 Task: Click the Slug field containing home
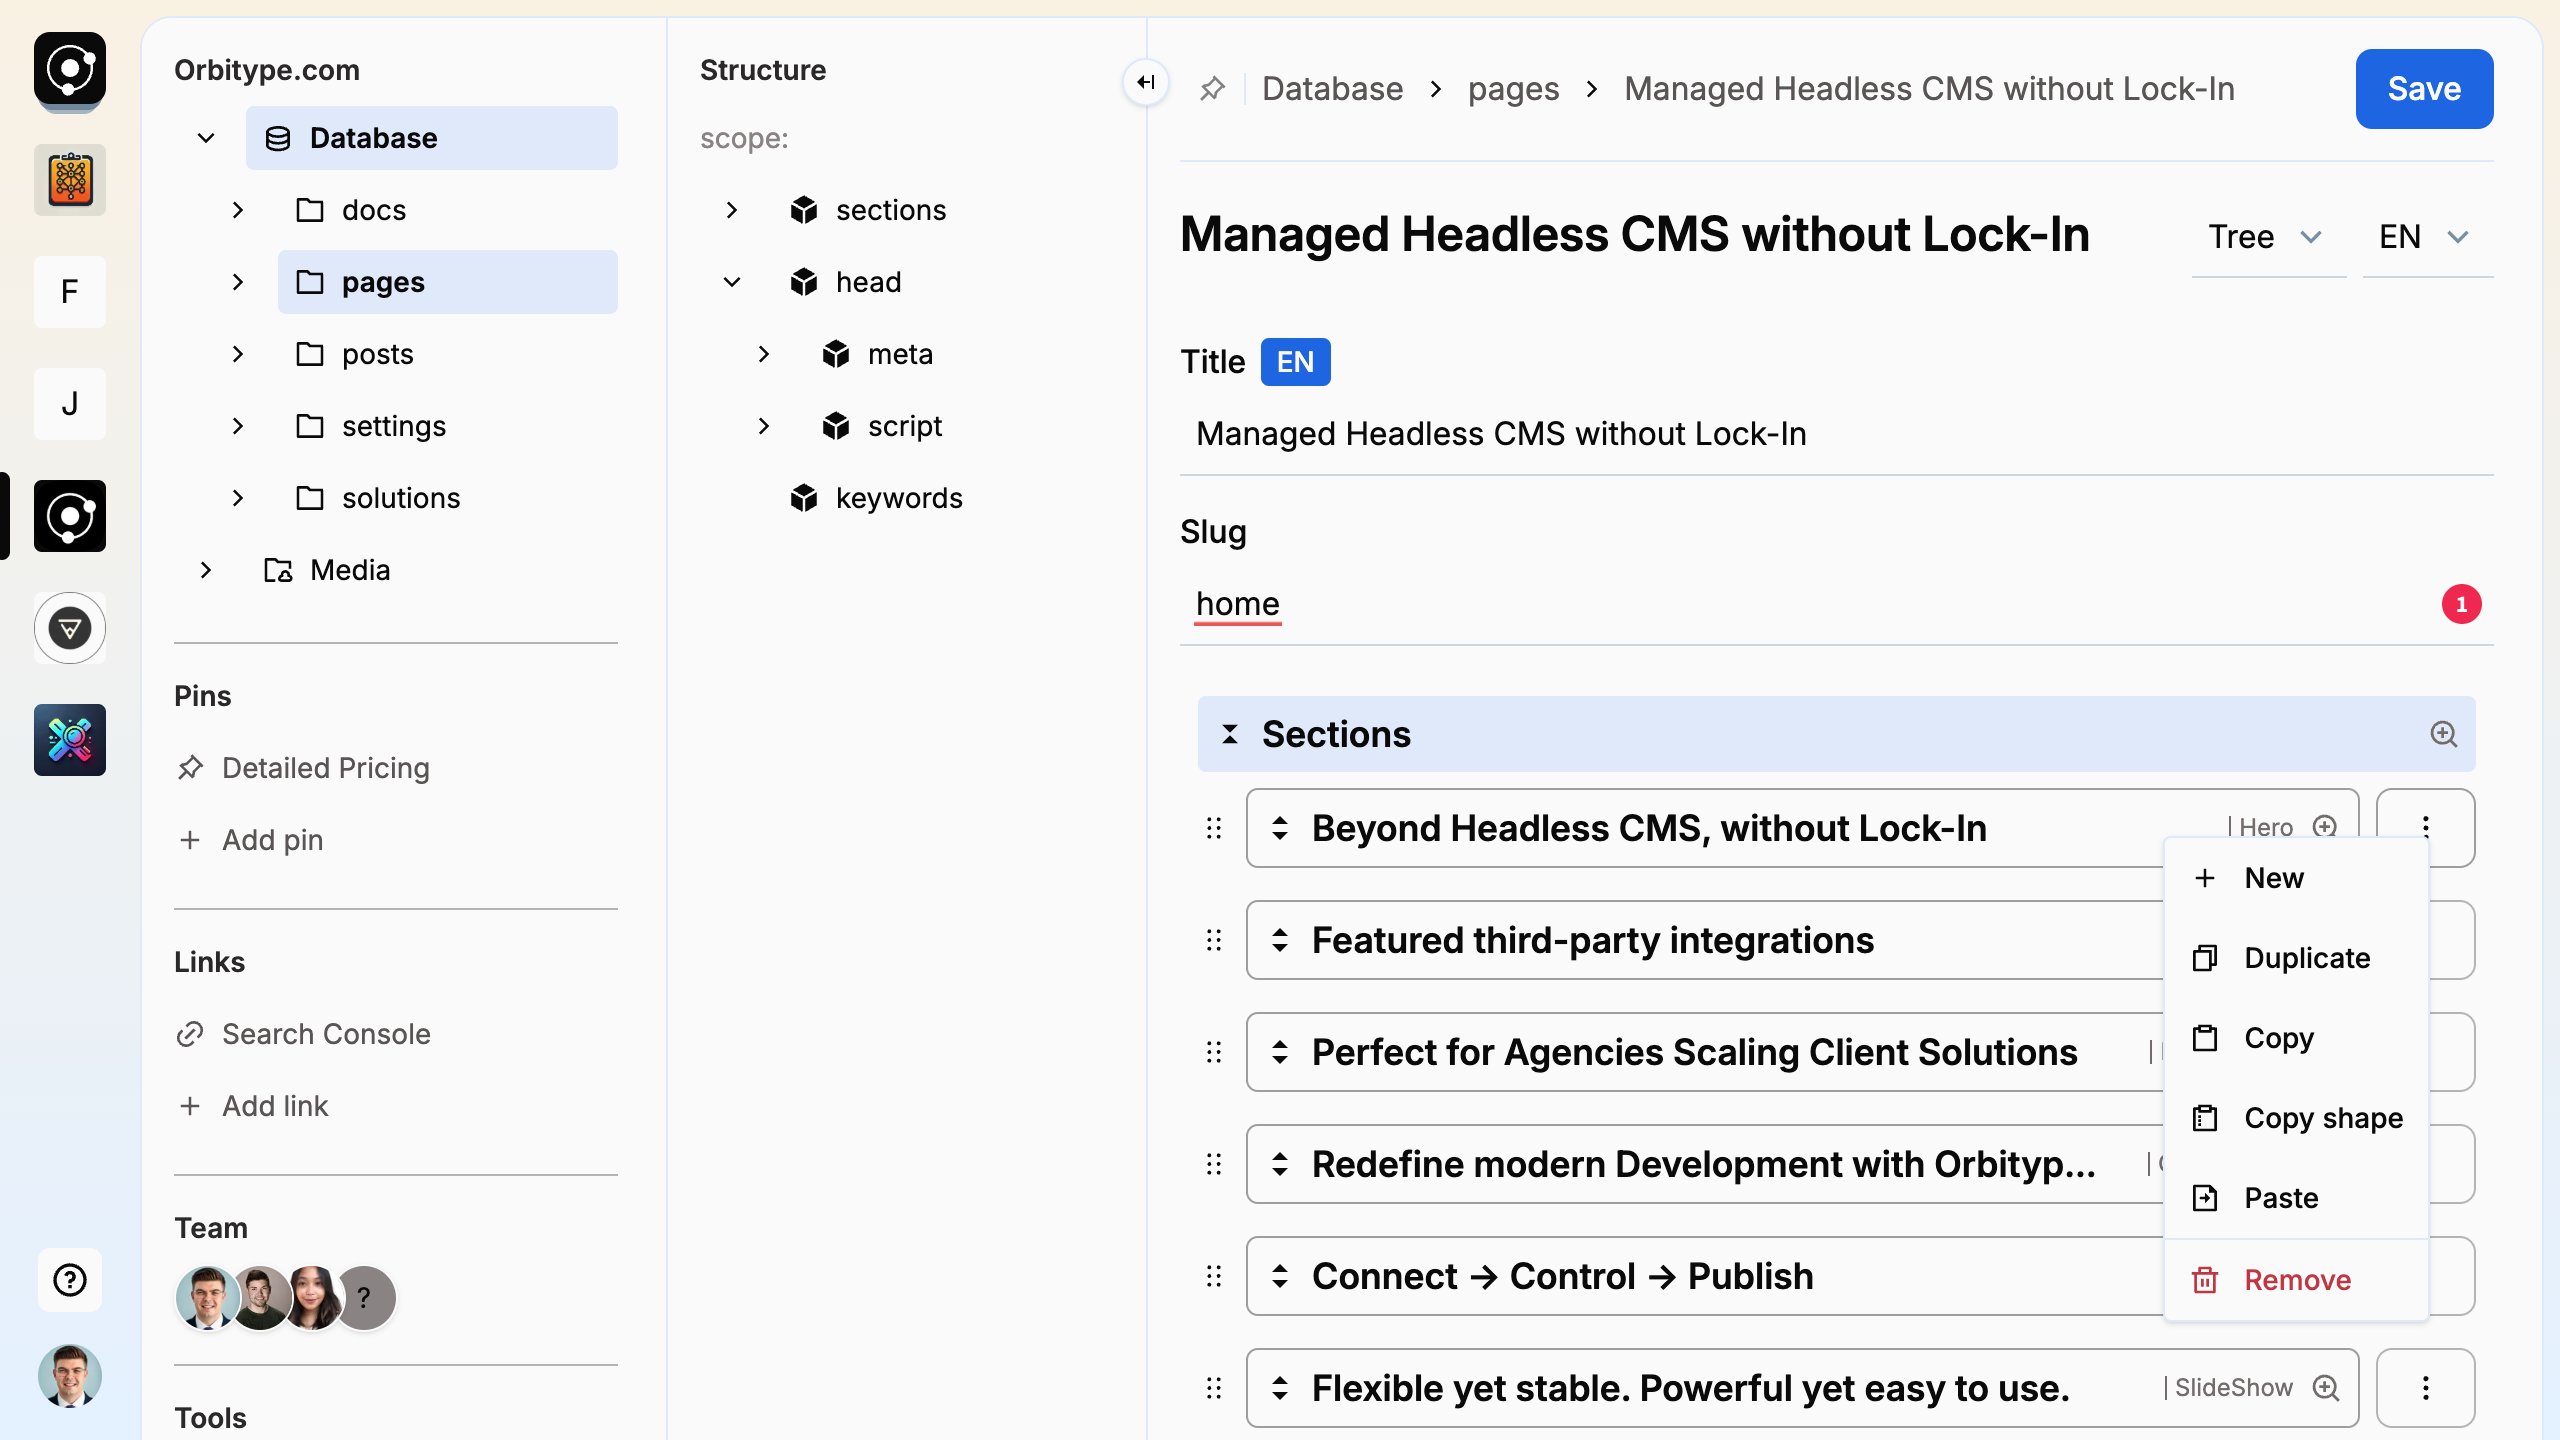pyautogui.click(x=1836, y=604)
